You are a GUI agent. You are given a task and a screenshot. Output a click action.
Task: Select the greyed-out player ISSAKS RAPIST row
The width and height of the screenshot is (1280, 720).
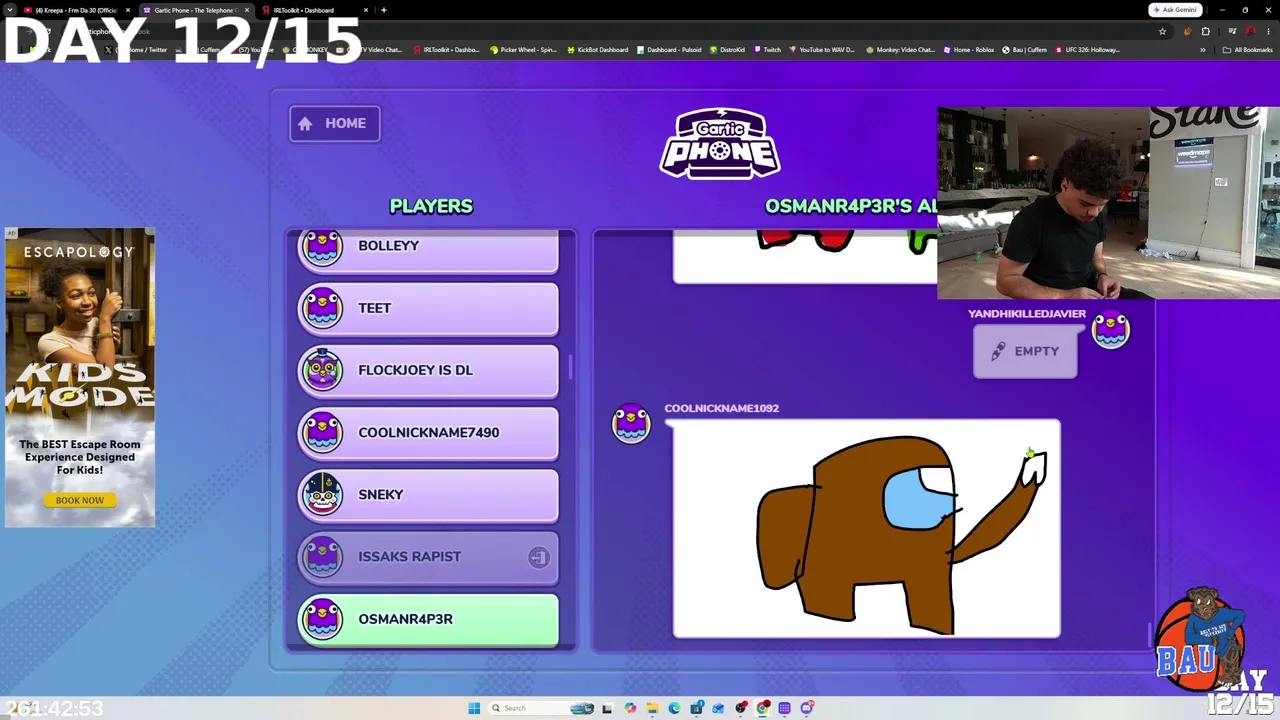pyautogui.click(x=428, y=557)
